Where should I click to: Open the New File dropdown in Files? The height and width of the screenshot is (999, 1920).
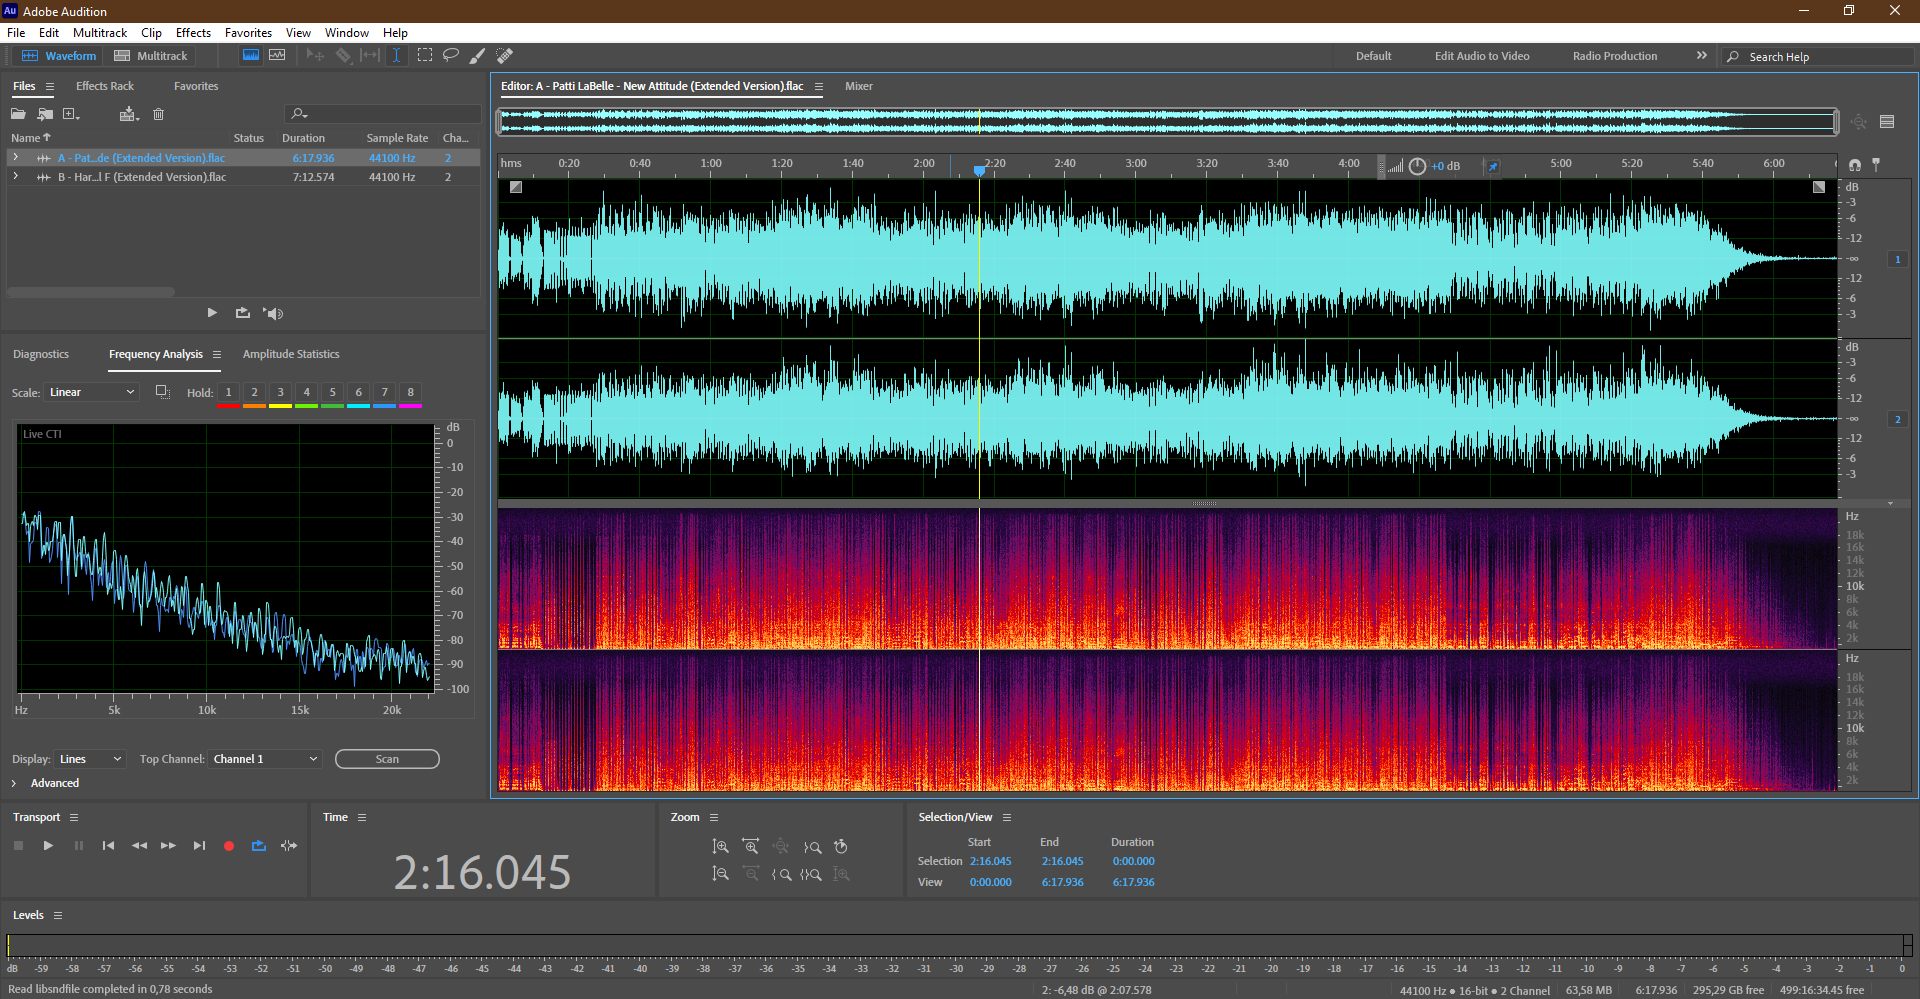coord(71,114)
